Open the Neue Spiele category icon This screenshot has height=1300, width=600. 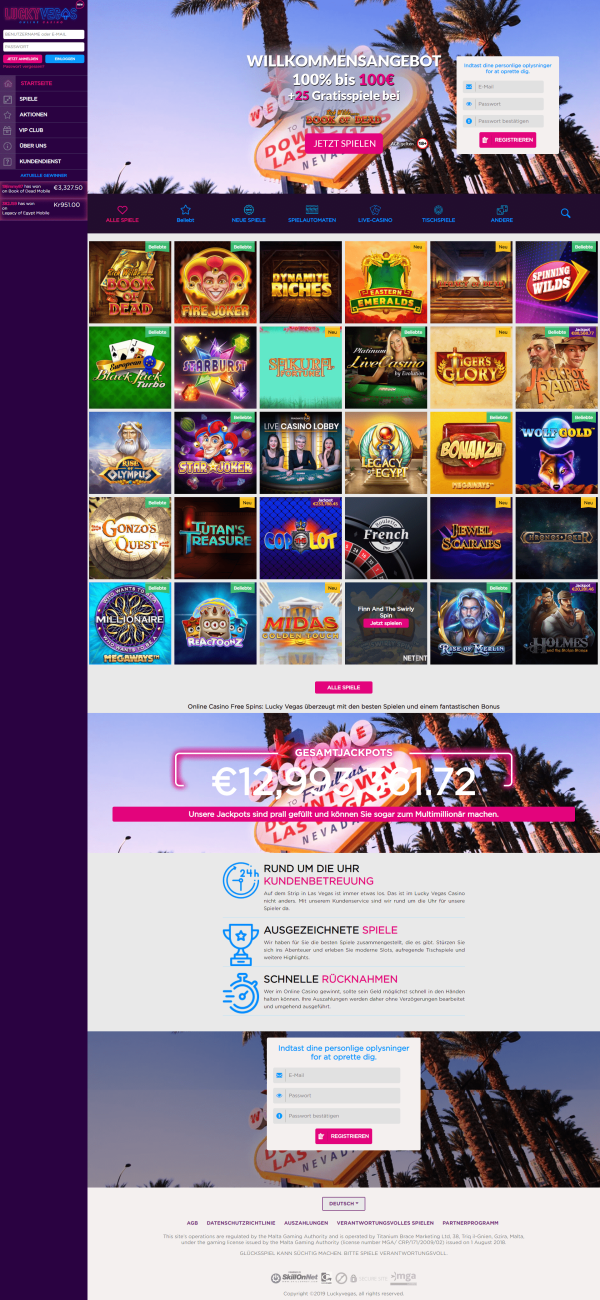click(x=248, y=213)
